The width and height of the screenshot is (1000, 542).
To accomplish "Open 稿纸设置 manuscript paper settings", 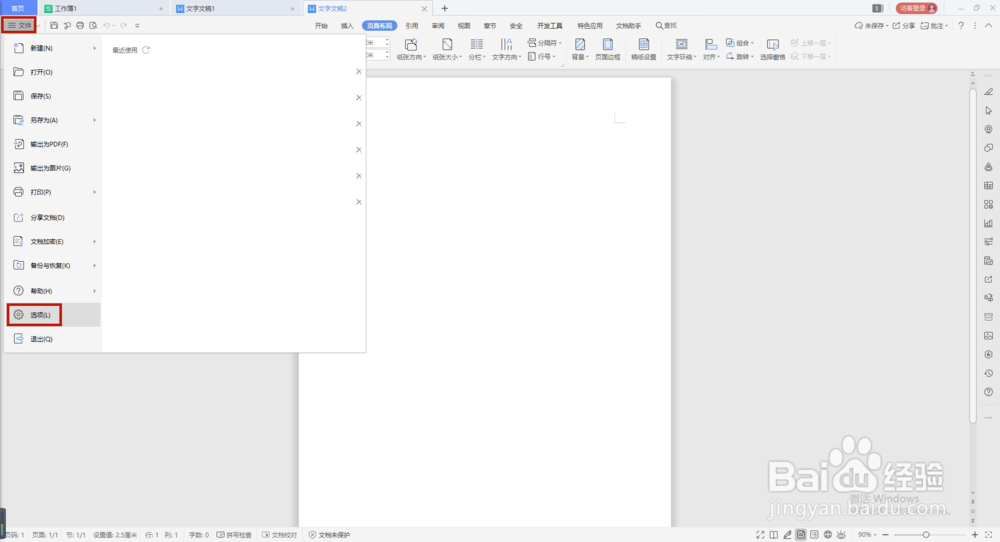I will tap(643, 49).
